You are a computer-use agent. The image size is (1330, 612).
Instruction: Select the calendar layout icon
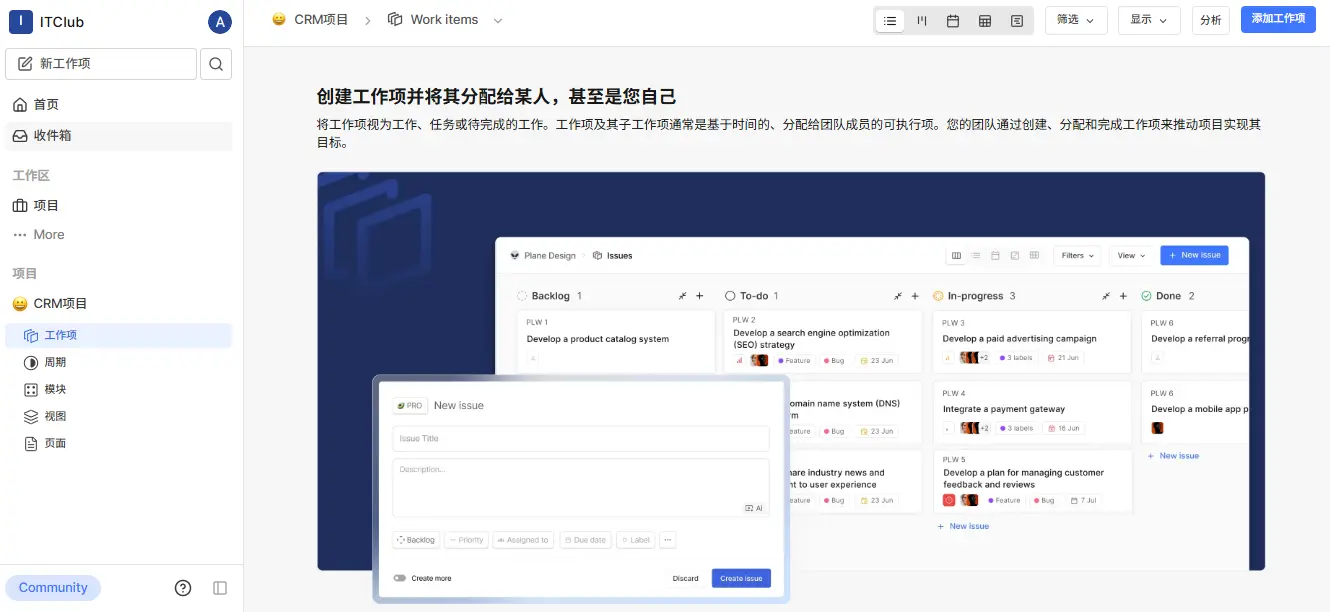click(953, 21)
